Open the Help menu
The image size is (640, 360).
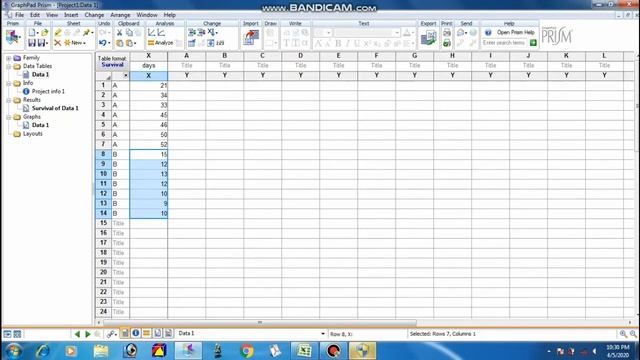169,15
